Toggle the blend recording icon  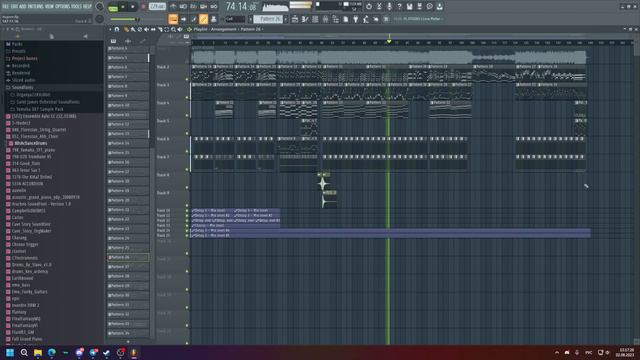click(203, 7)
